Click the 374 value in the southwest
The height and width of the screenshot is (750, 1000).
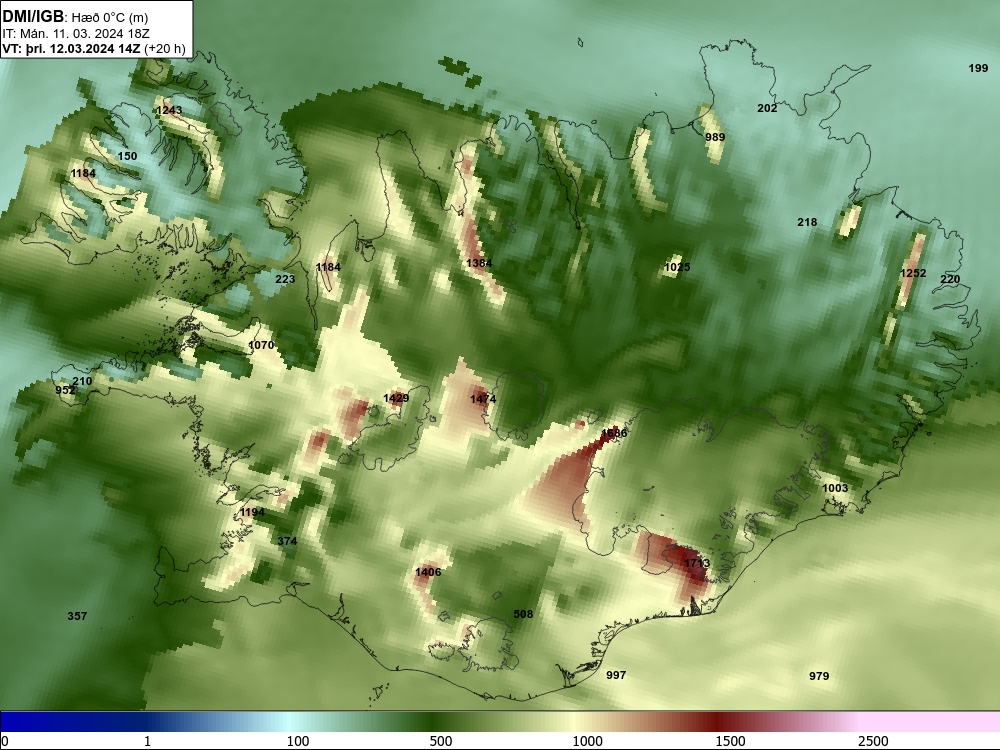tap(287, 541)
